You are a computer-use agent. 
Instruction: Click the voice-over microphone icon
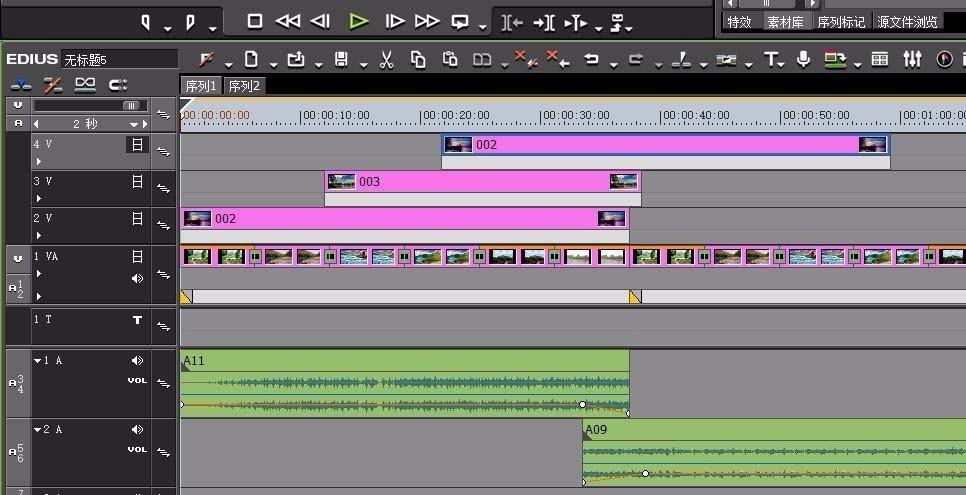pyautogui.click(x=803, y=60)
